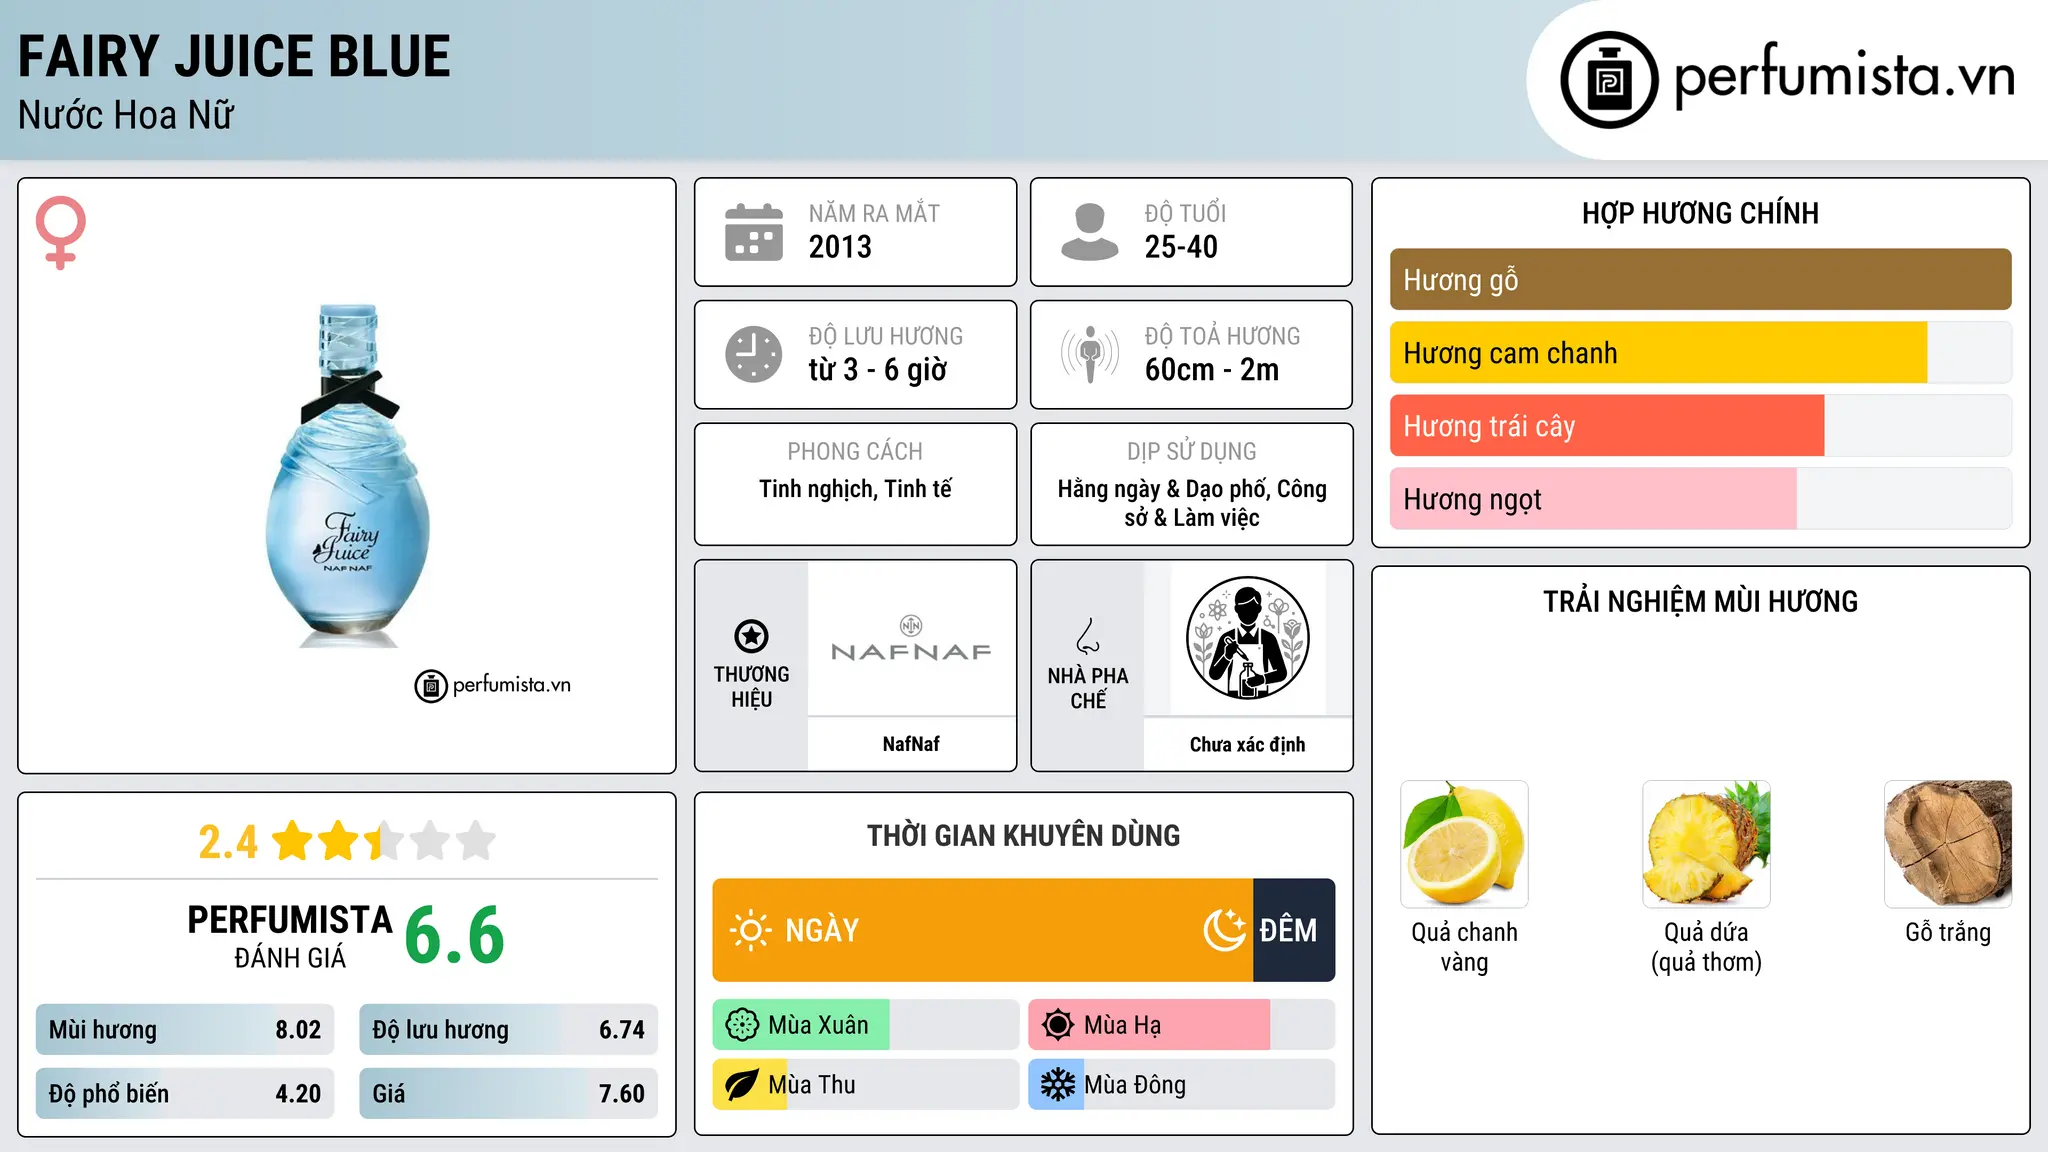Click the Hương trái cây accord bar

(1700, 426)
